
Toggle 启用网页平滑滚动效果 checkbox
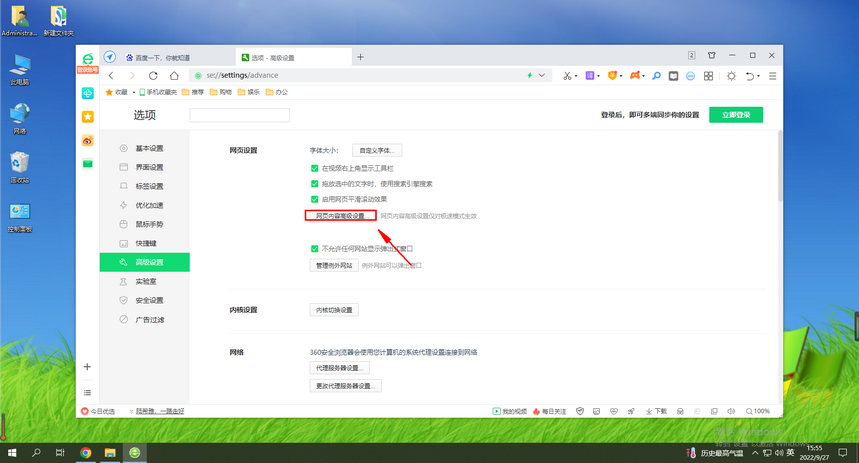pyautogui.click(x=314, y=199)
